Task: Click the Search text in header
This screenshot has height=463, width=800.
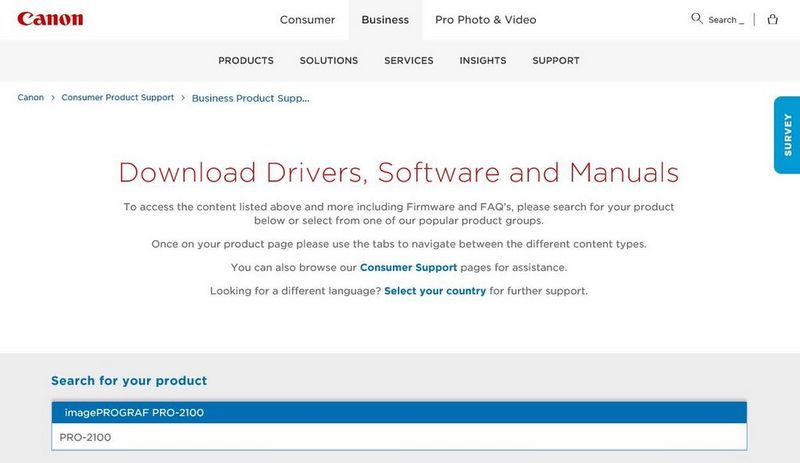Action: click(722, 20)
